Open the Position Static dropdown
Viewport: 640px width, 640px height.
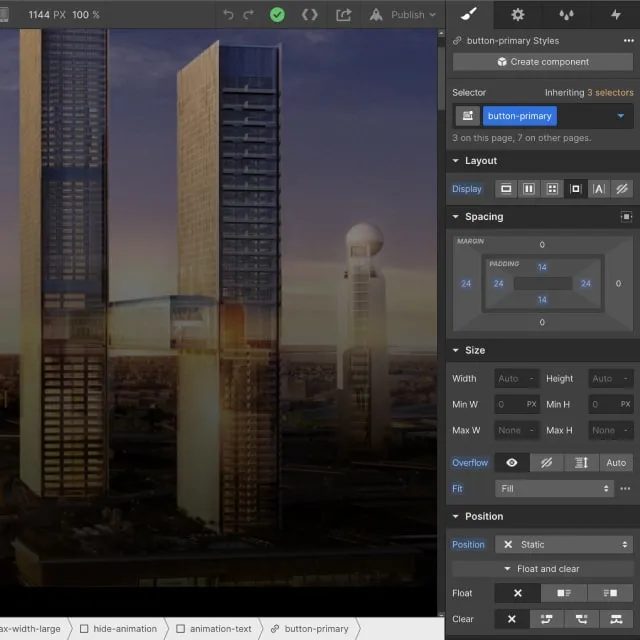coord(564,545)
